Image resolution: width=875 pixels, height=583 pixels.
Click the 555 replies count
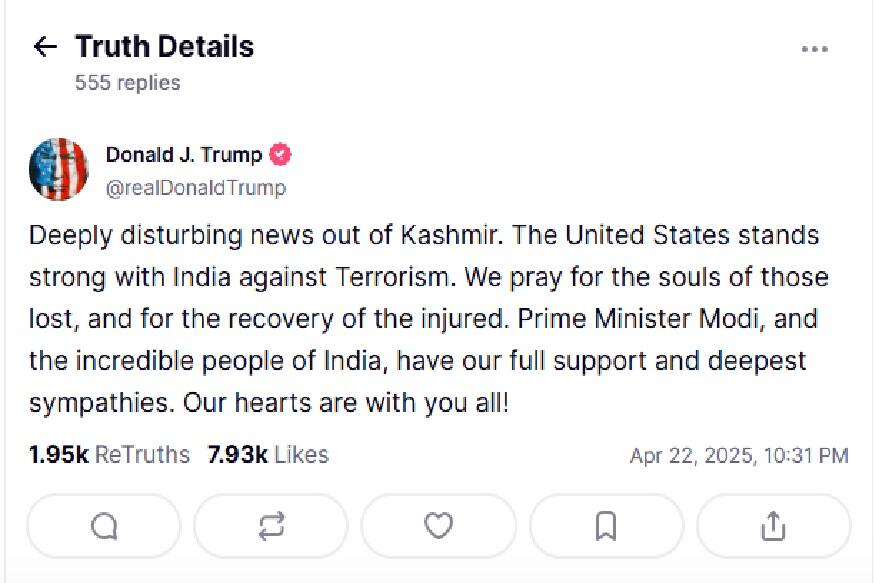tap(128, 83)
